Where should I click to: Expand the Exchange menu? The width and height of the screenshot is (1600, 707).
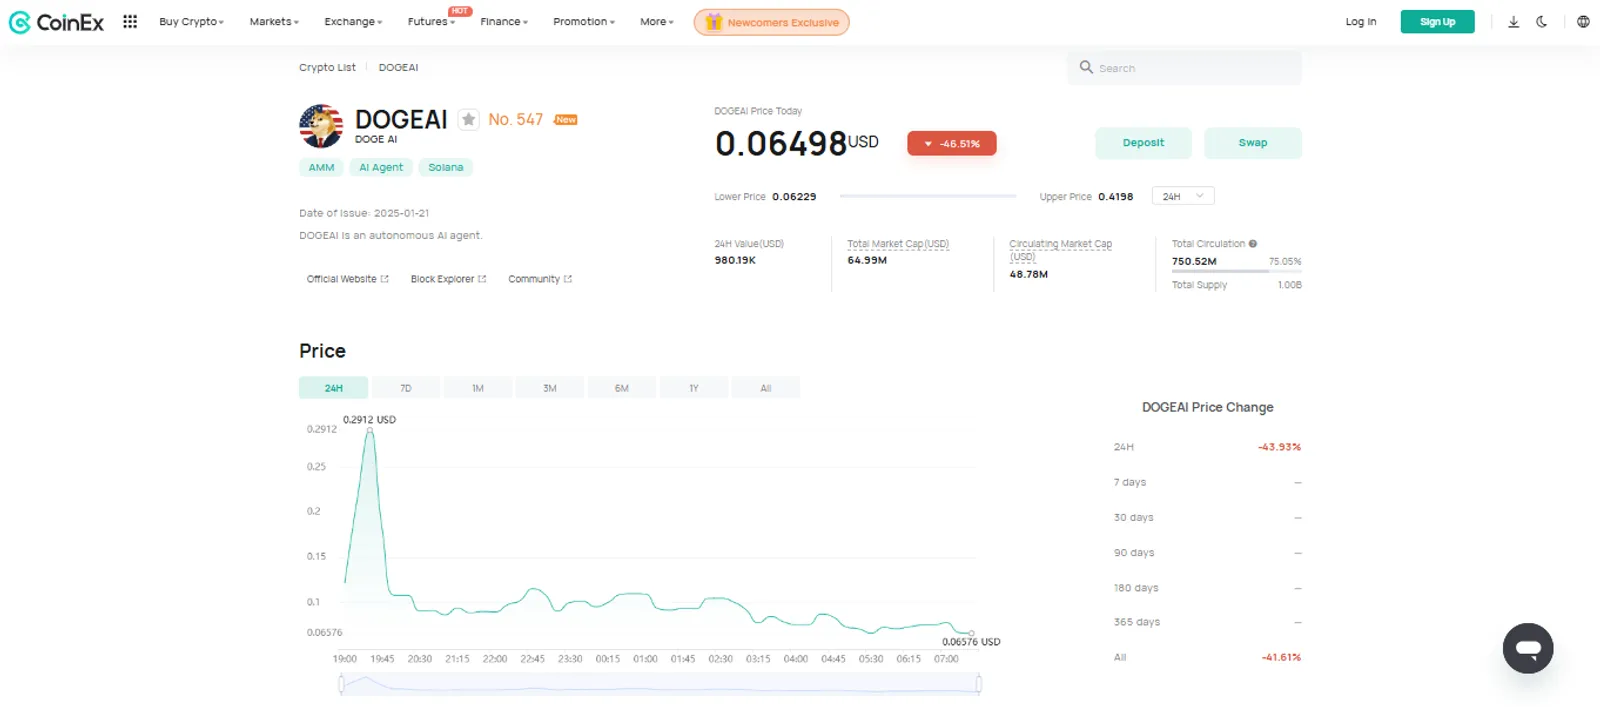[x=353, y=22]
